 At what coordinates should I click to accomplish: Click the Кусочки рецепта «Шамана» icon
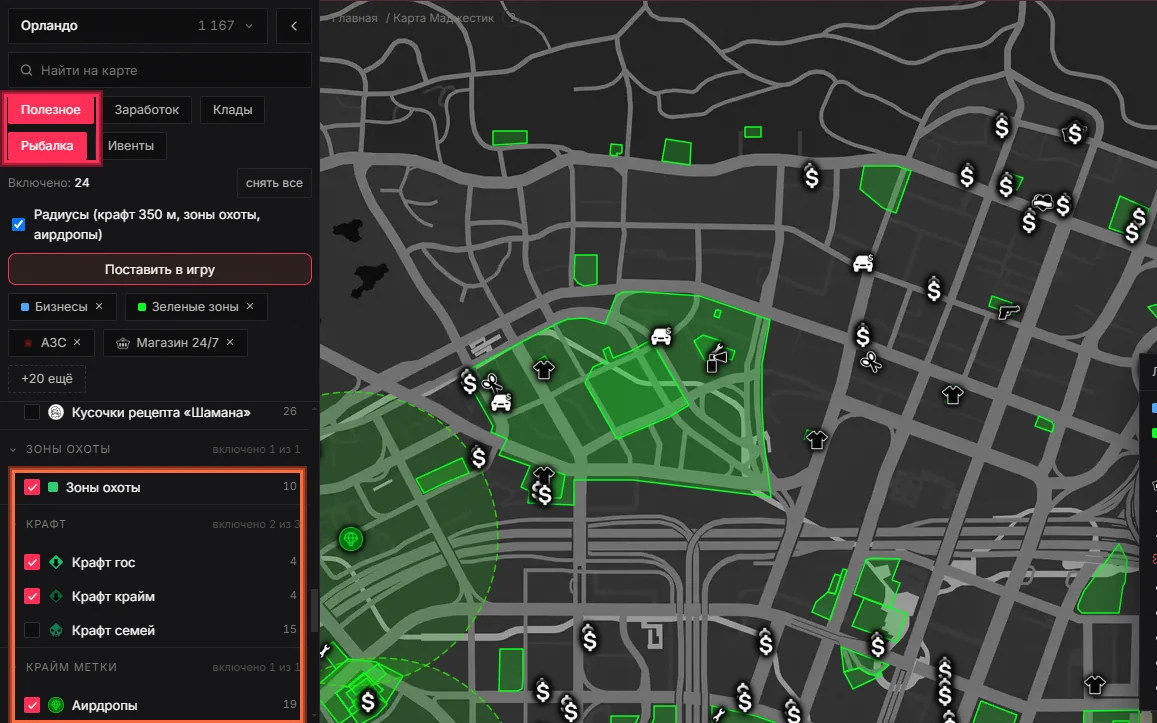click(56, 412)
